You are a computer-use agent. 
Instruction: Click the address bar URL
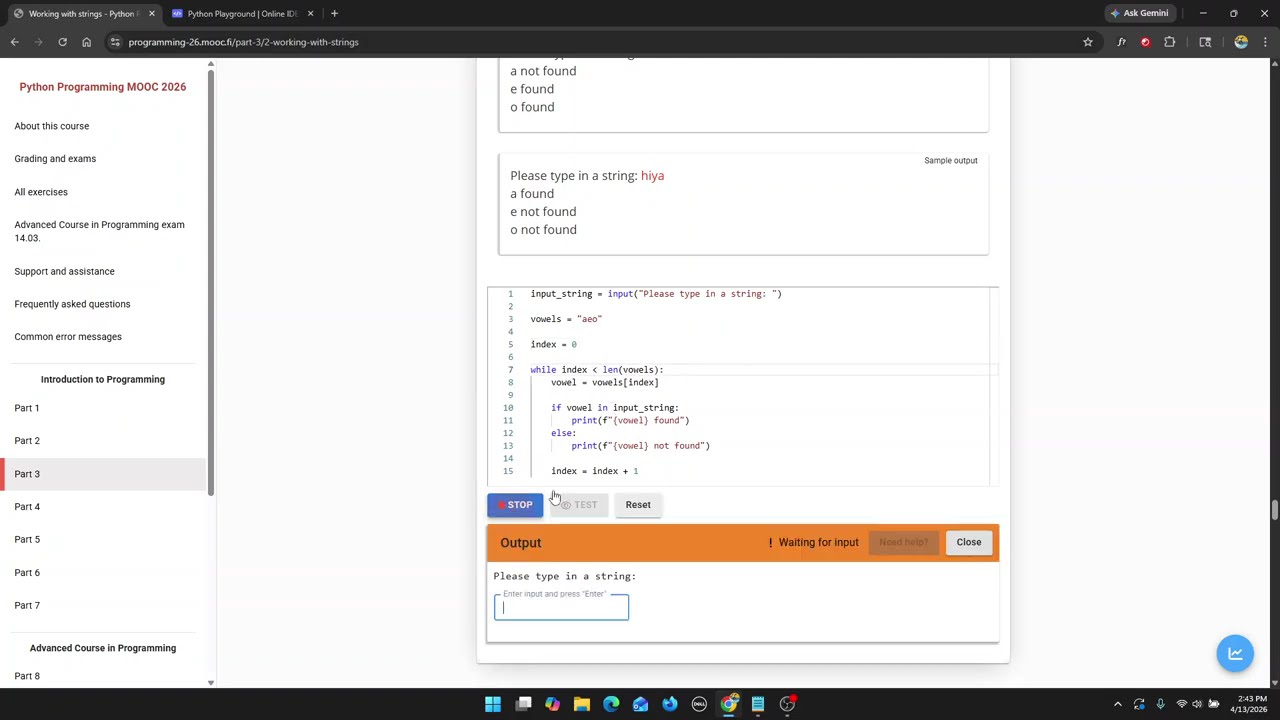click(x=243, y=42)
